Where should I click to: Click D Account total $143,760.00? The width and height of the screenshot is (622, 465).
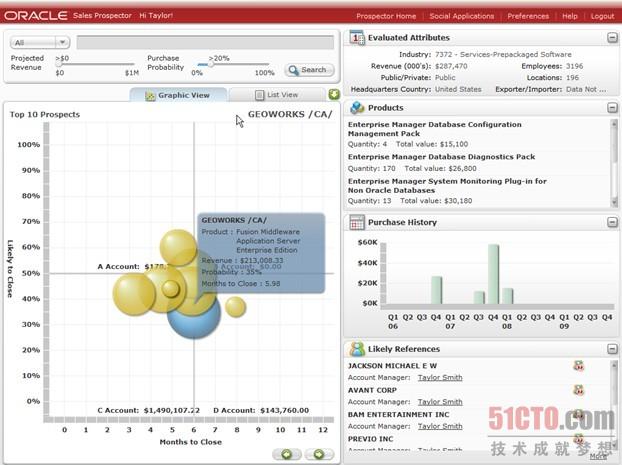click(x=284, y=411)
